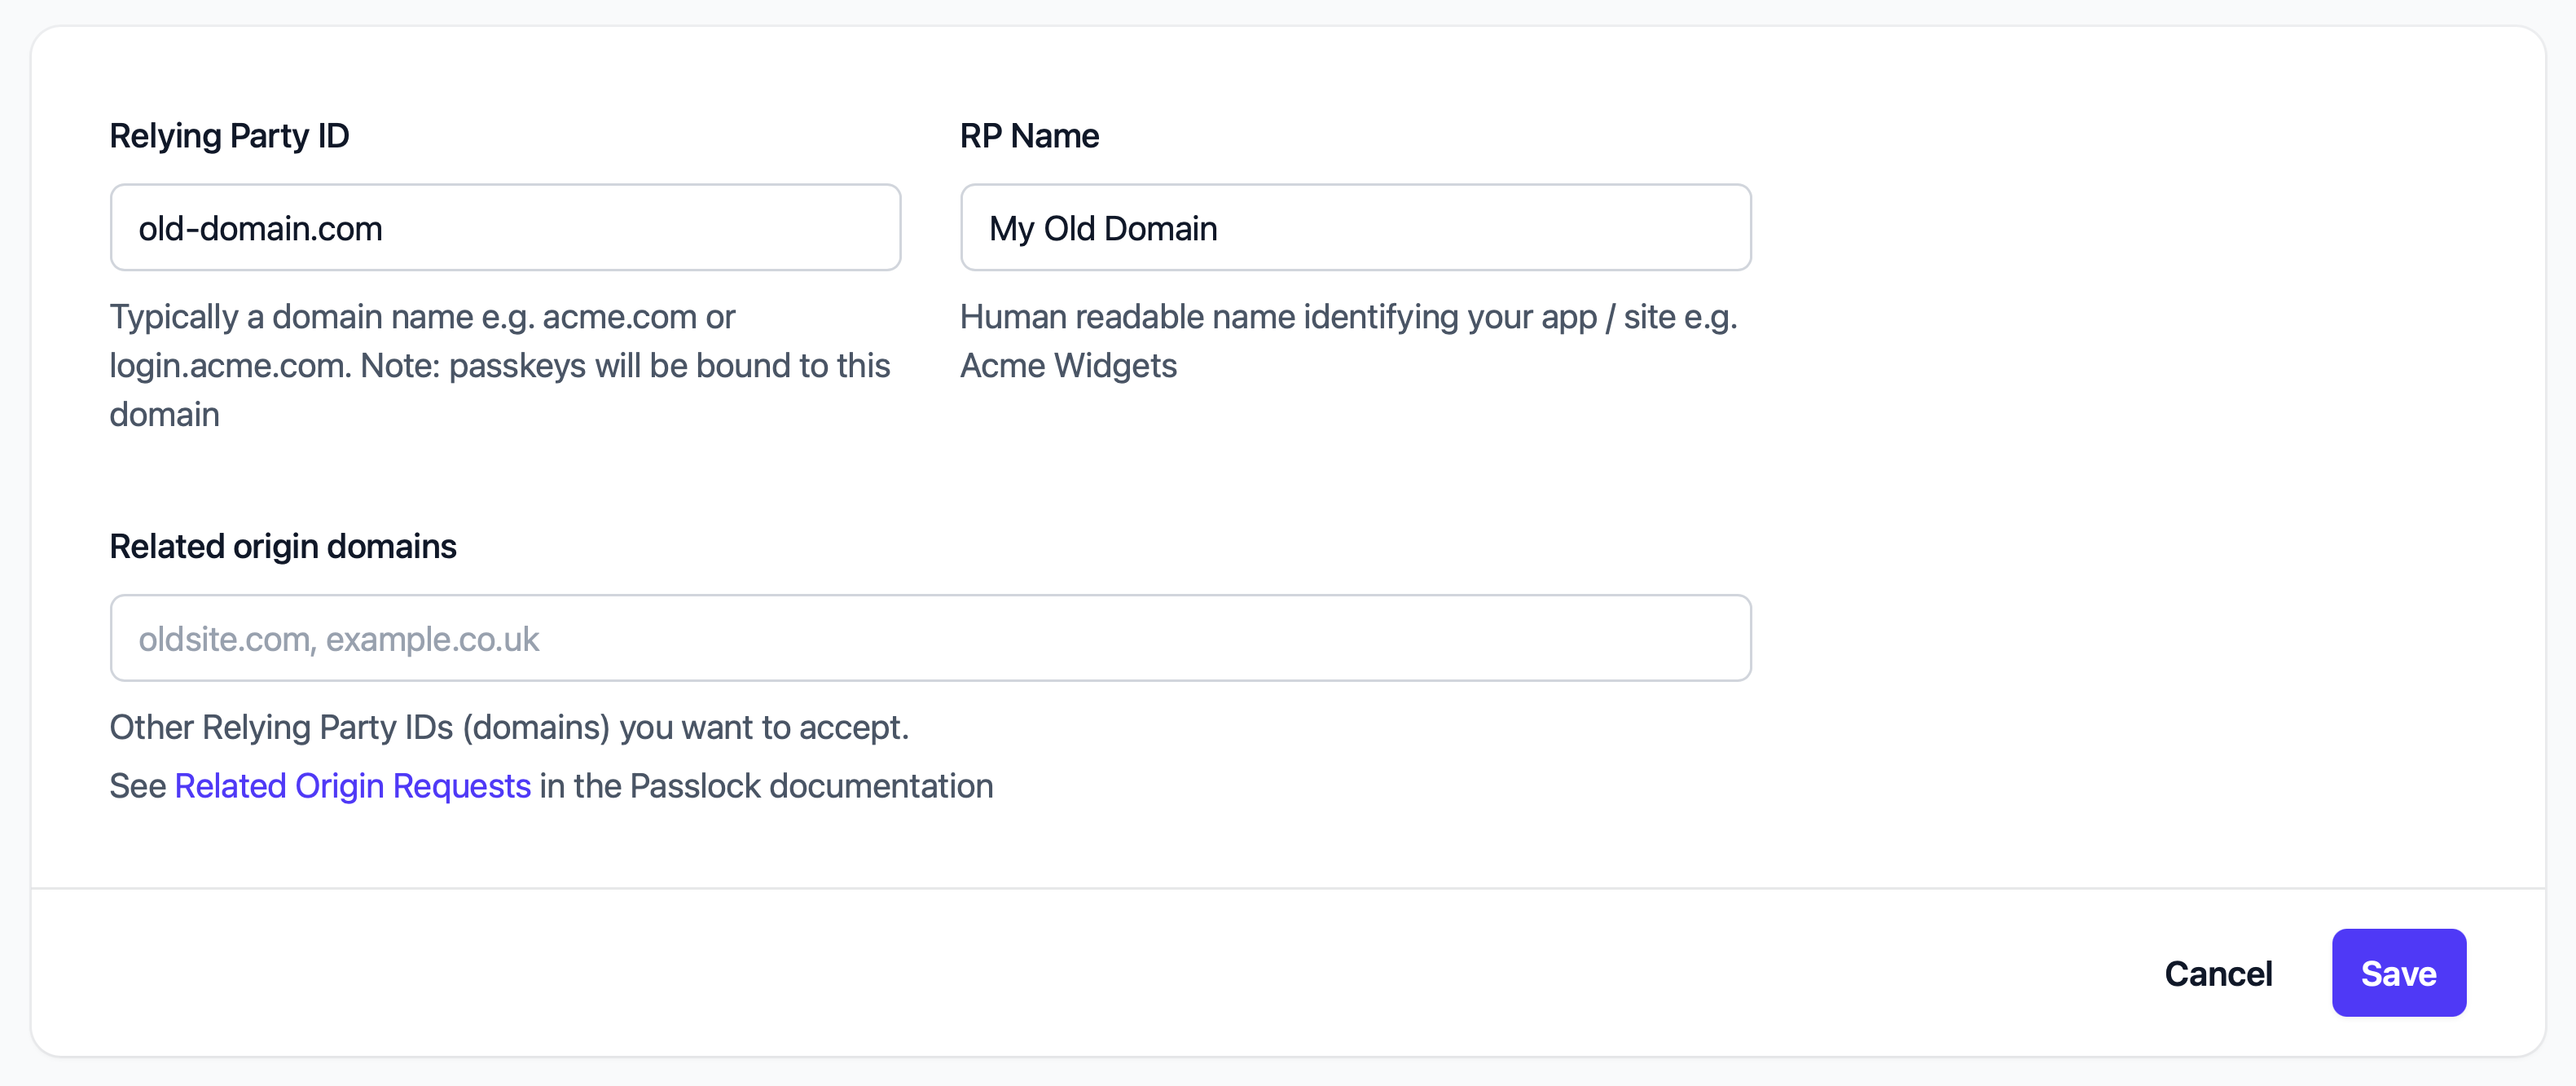Click the purple Save action
2576x1086 pixels.
pos(2399,972)
